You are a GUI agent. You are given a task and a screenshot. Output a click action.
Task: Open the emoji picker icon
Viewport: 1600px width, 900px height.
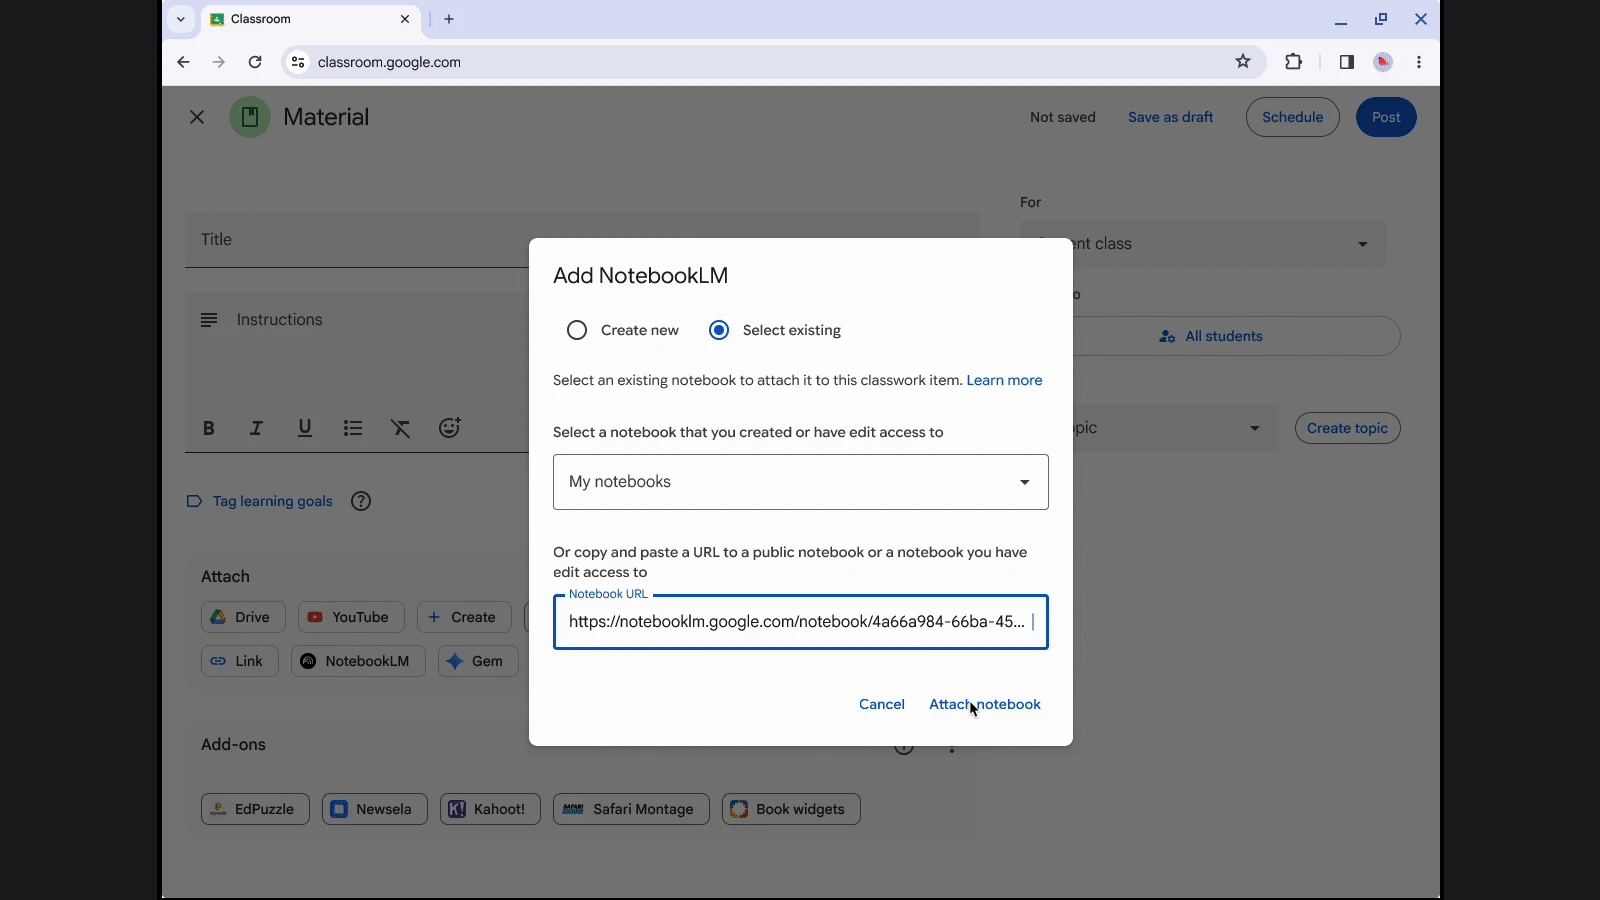450,428
